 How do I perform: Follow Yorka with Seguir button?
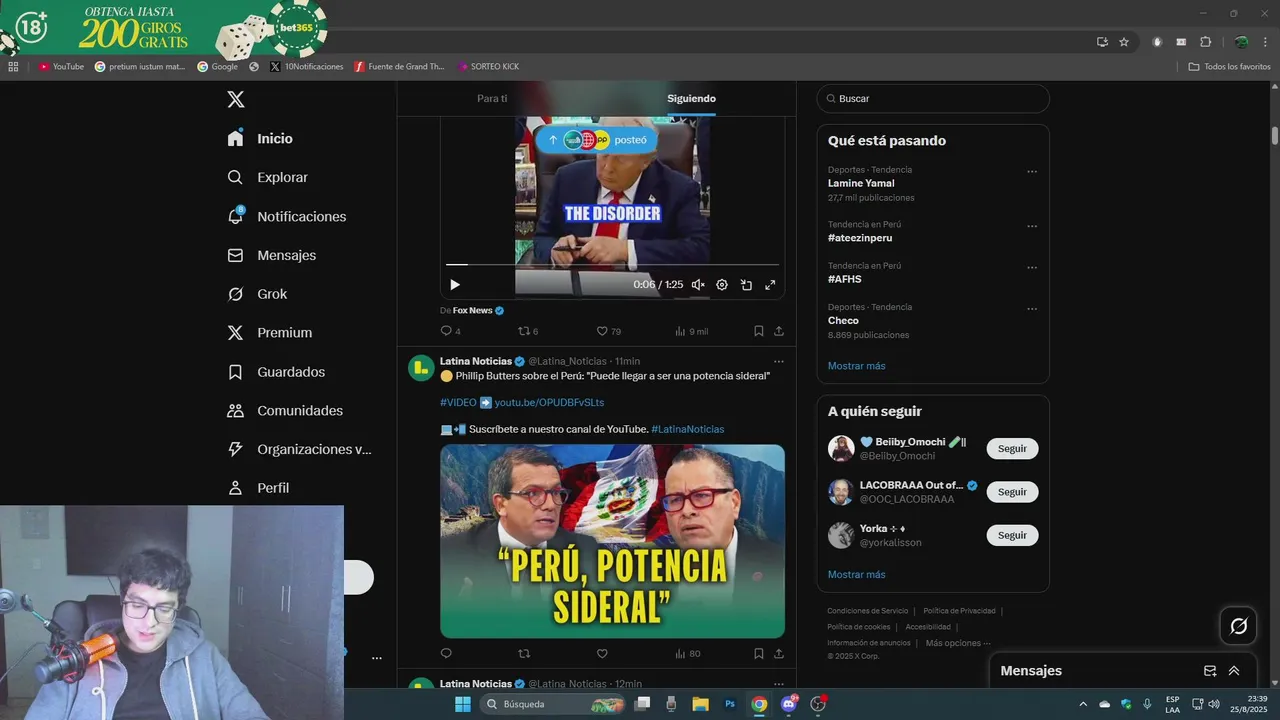point(1012,535)
